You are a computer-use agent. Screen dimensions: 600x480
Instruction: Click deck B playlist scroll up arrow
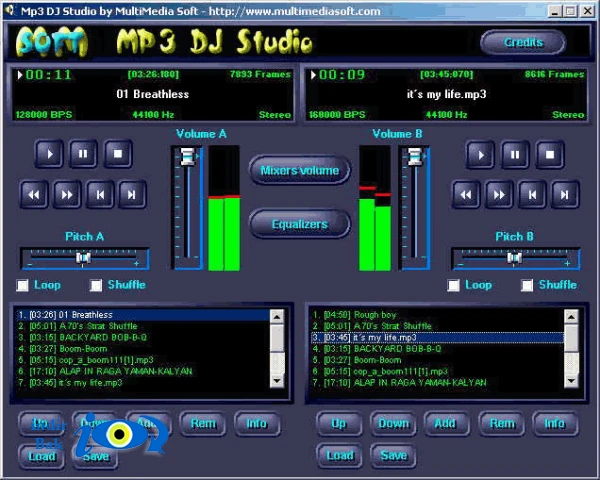pos(571,317)
